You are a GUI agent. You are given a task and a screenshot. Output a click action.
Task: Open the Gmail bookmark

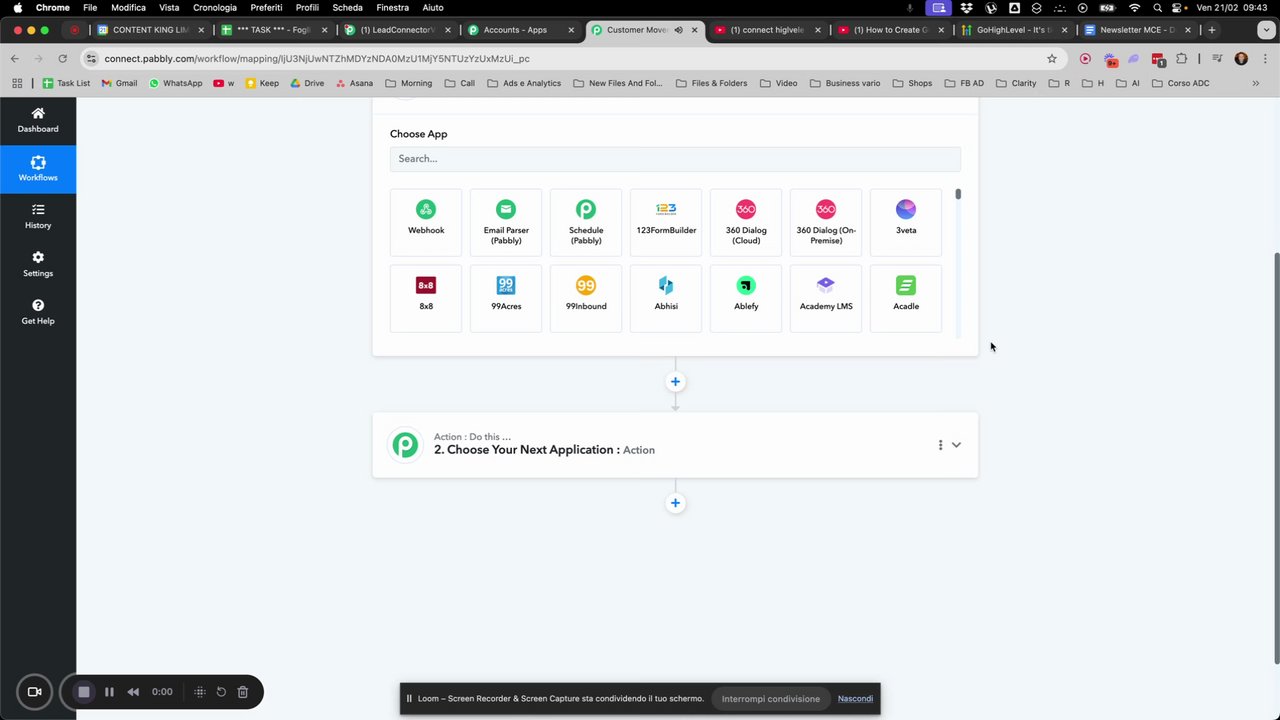tap(118, 83)
